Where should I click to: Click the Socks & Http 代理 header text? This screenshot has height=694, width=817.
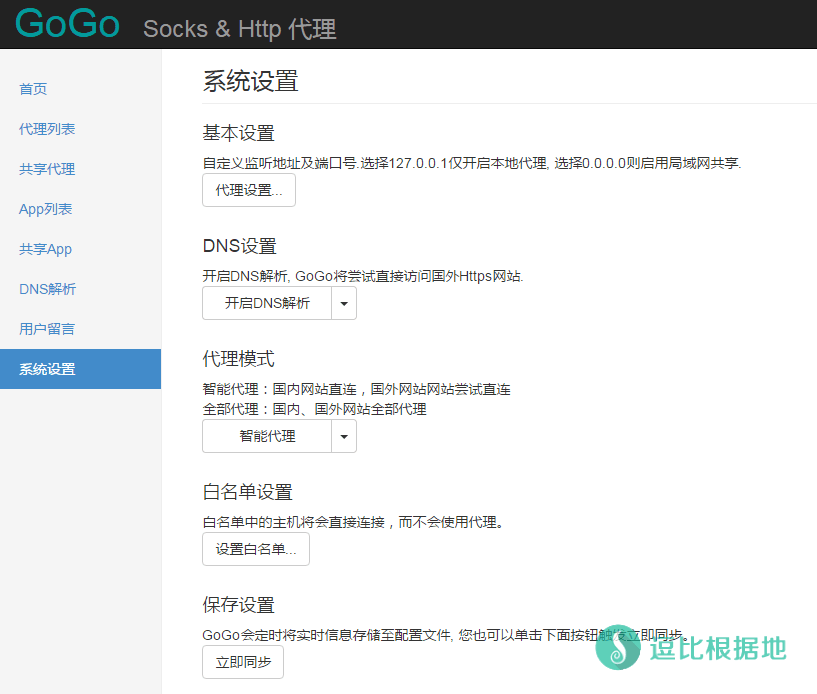[240, 29]
